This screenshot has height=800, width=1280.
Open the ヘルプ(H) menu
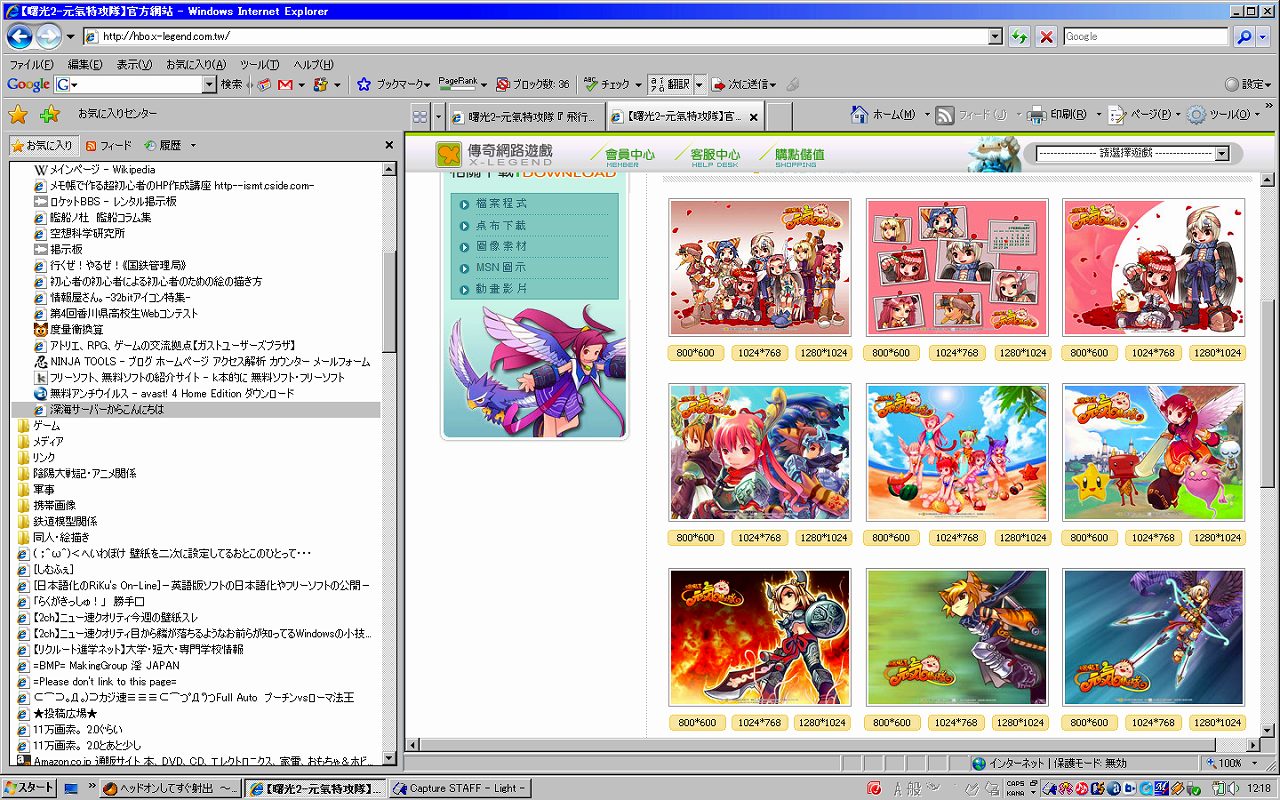click(313, 64)
